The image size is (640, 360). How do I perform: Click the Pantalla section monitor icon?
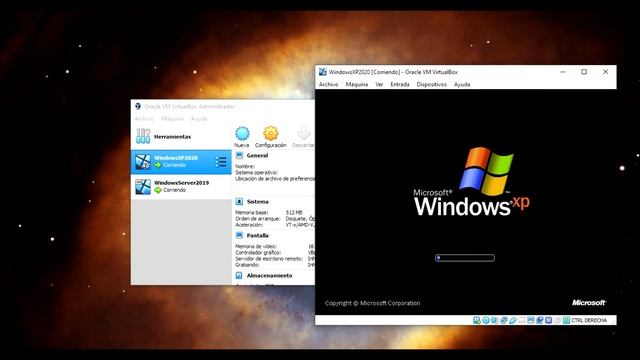(240, 236)
